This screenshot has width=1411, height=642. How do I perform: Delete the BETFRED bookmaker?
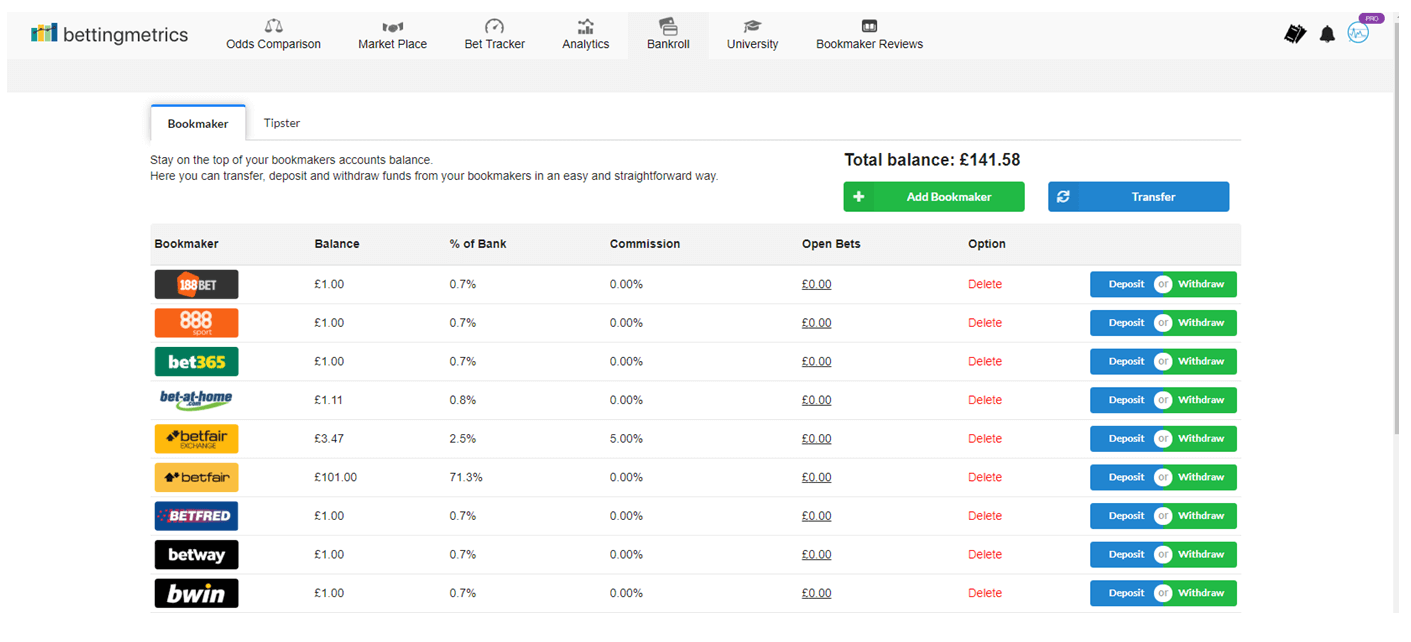click(x=985, y=516)
